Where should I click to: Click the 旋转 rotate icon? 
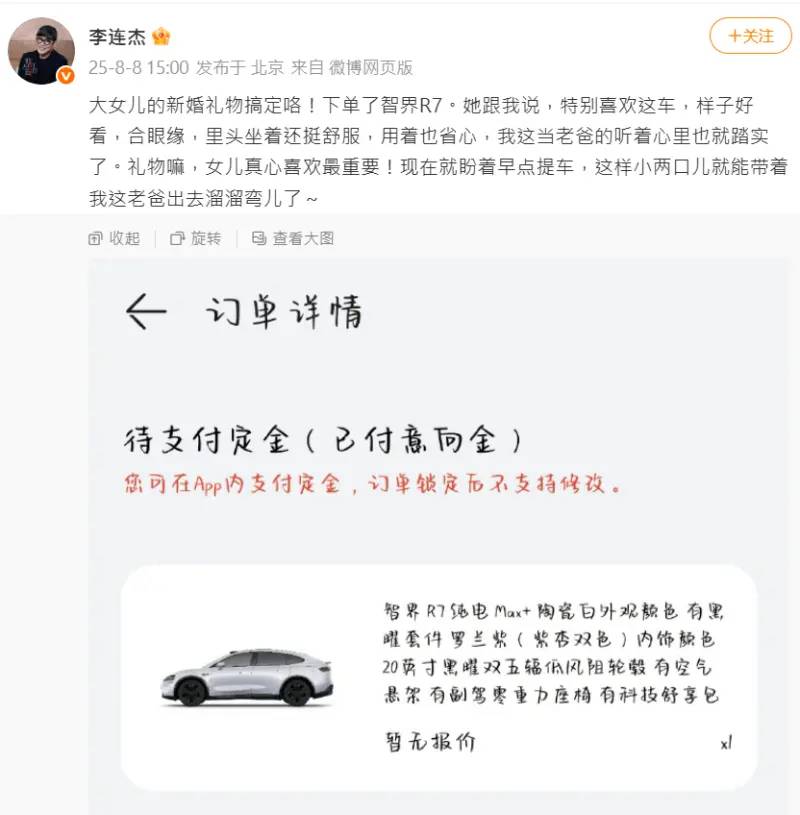point(177,239)
